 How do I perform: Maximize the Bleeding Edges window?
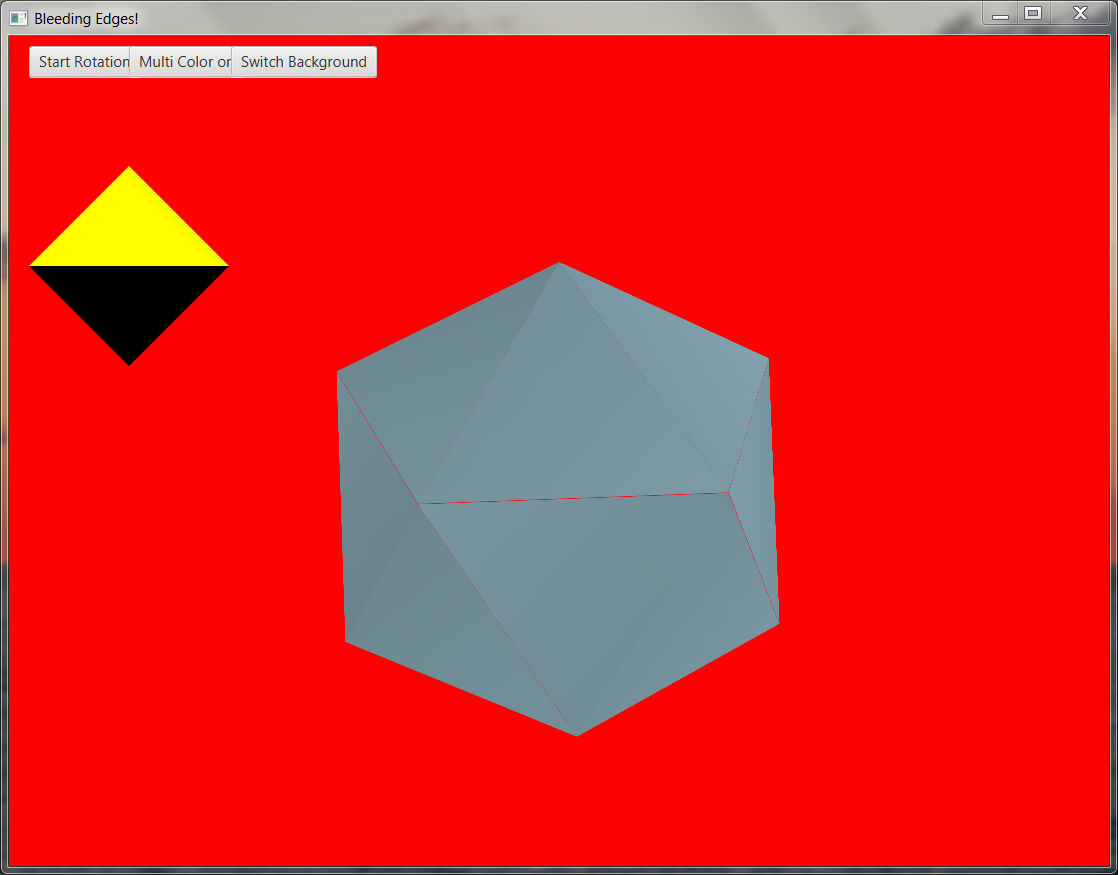1033,14
